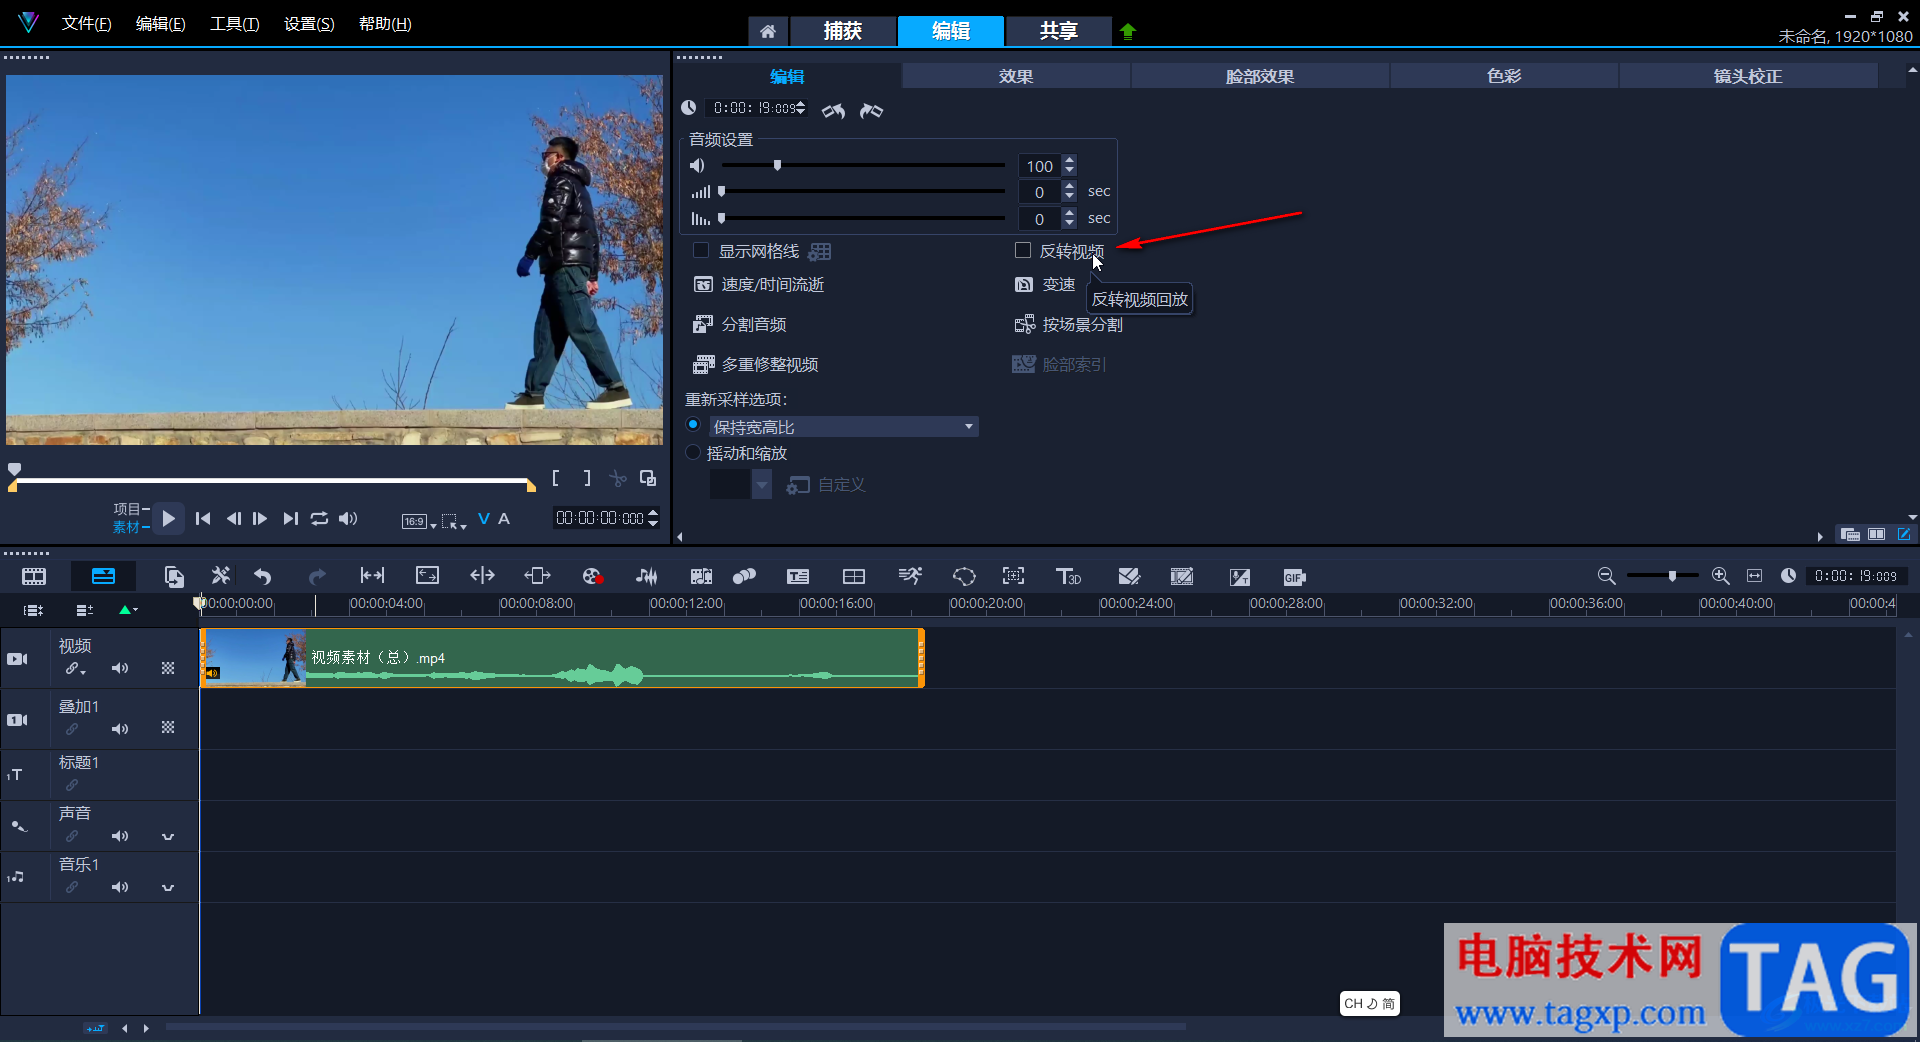Rotate clip left icon in edit panel
Image resolution: width=1920 pixels, height=1042 pixels.
[833, 110]
